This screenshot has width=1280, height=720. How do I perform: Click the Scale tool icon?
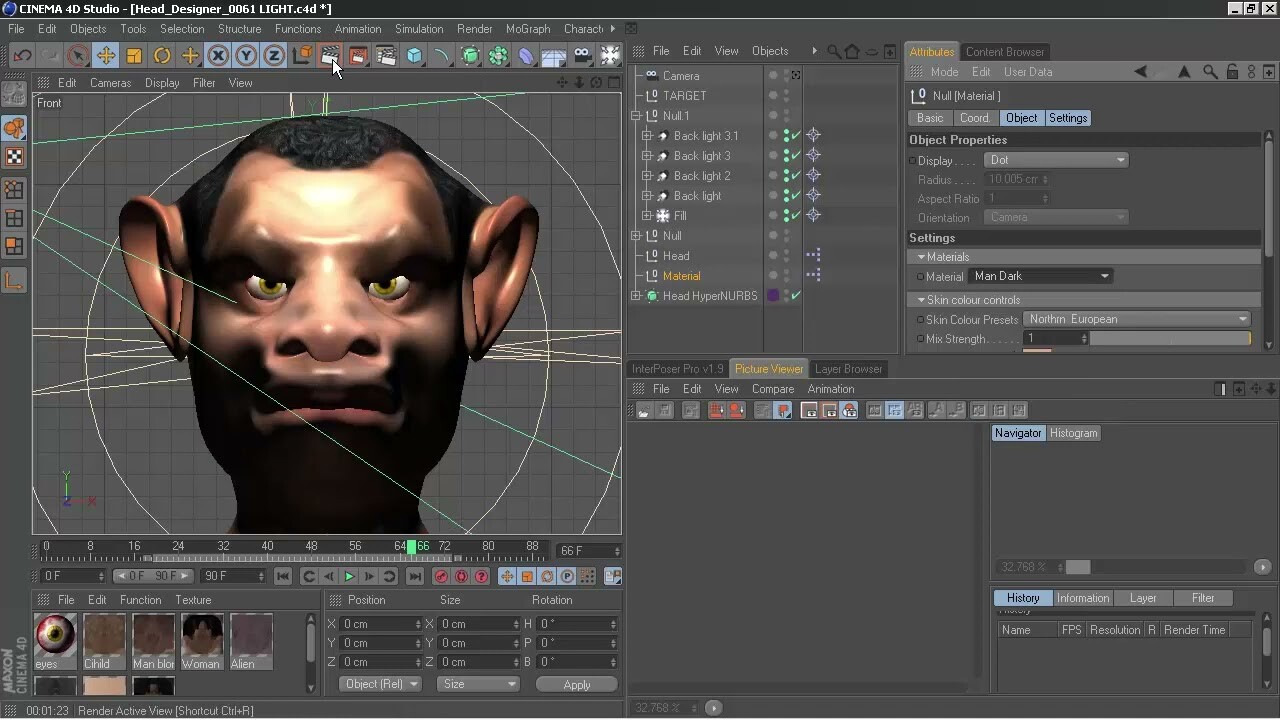pyautogui.click(x=134, y=55)
